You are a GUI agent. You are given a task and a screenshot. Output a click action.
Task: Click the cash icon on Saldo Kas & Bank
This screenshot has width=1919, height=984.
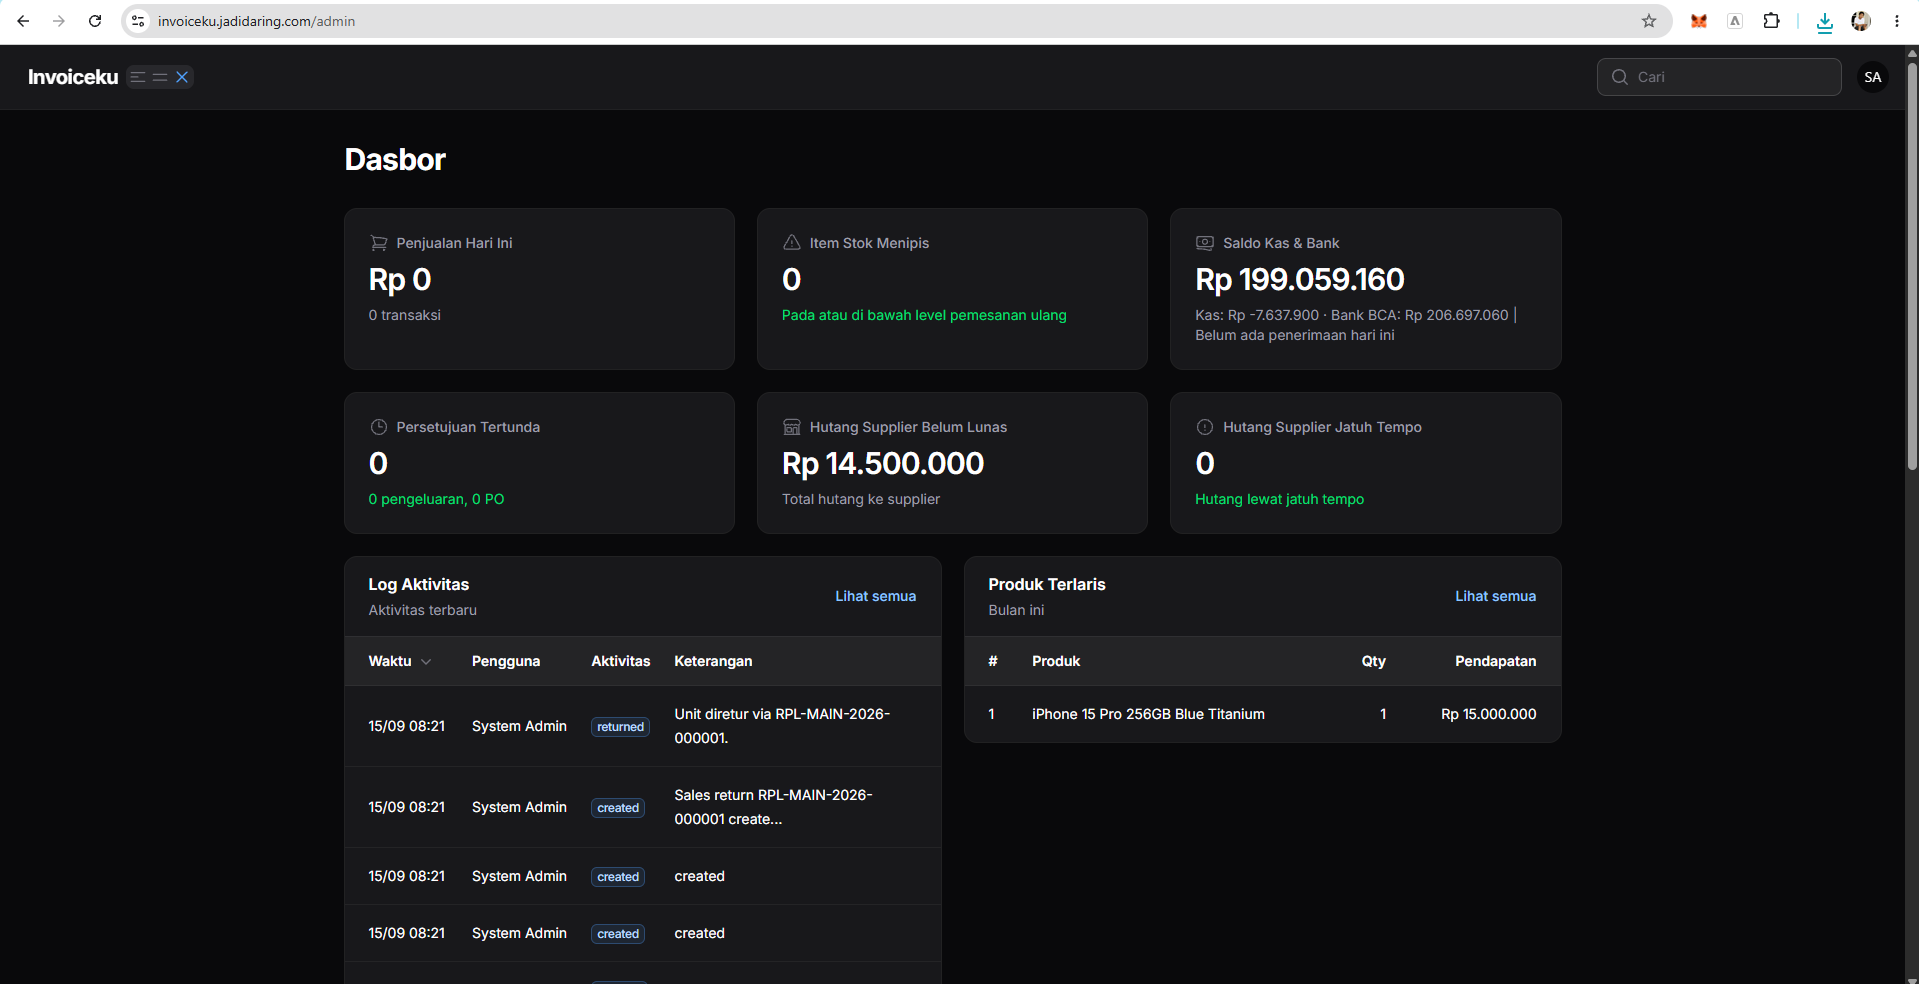[1205, 243]
